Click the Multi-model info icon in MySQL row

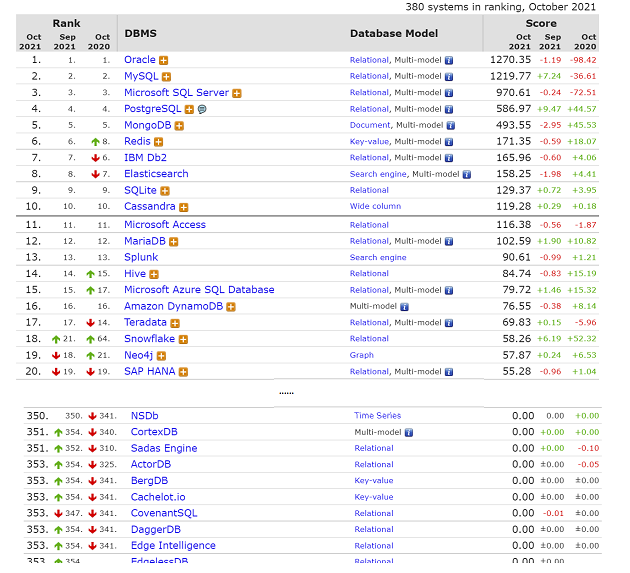(449, 77)
